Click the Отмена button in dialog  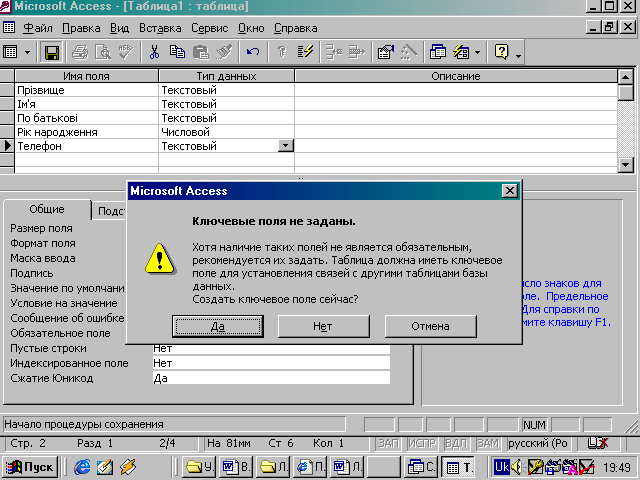click(431, 326)
